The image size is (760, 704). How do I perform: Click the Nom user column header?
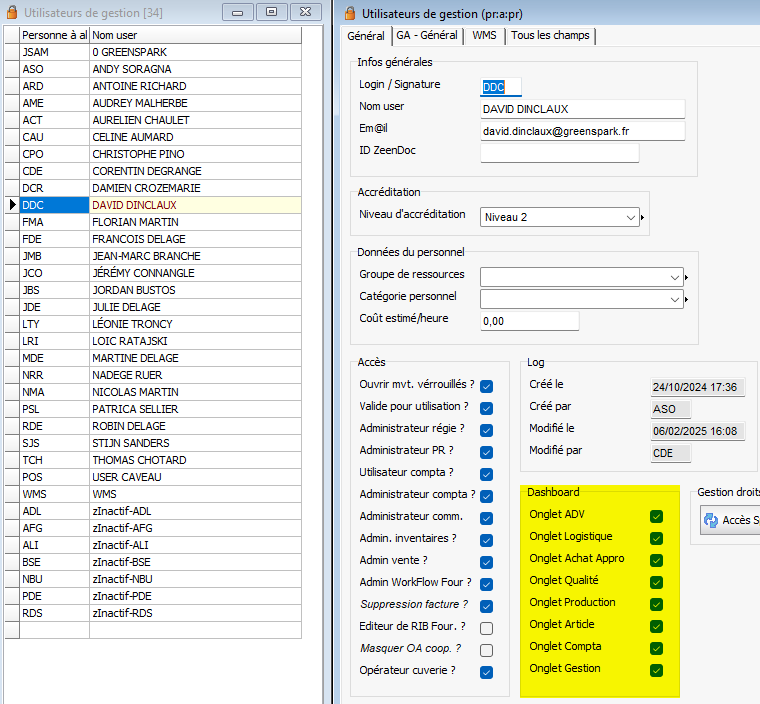(194, 35)
